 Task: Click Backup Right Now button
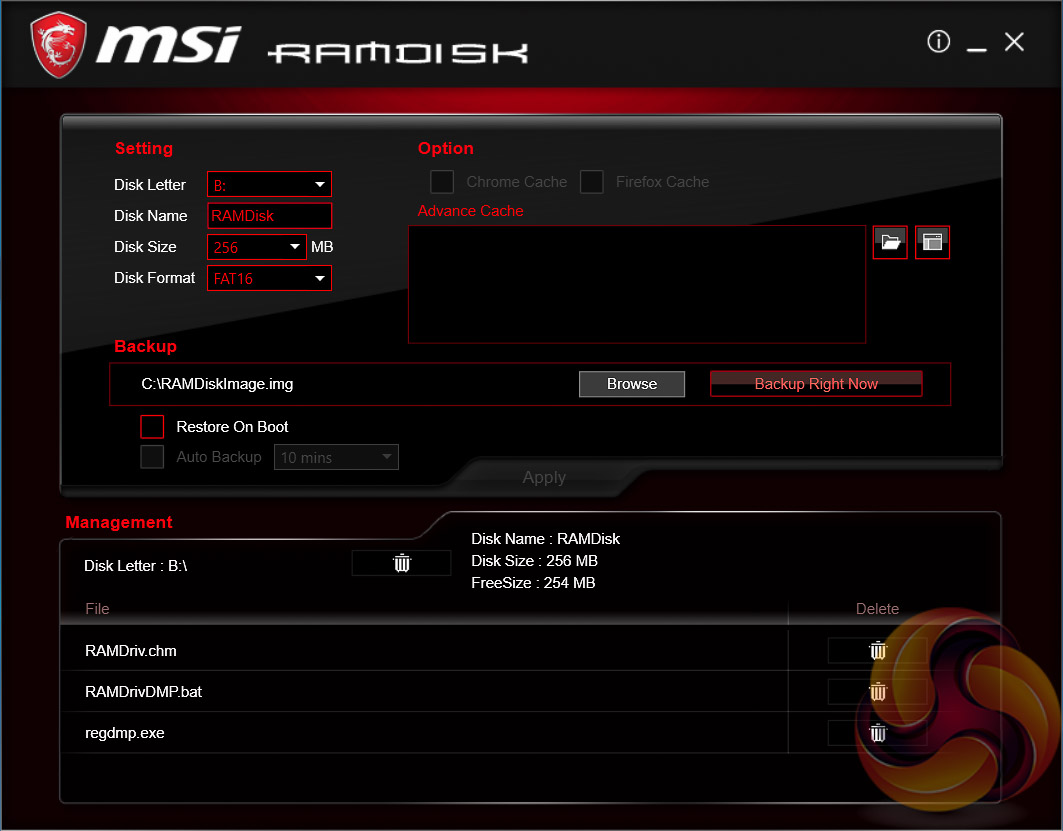pyautogui.click(x=816, y=384)
